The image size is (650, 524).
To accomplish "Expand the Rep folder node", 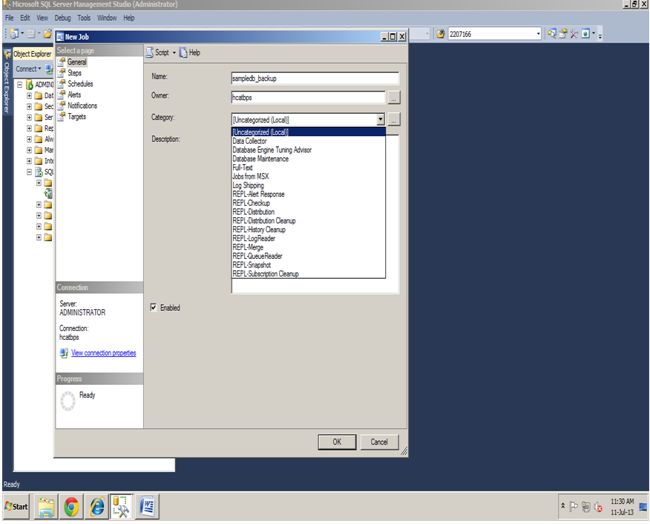I will pyautogui.click(x=29, y=128).
